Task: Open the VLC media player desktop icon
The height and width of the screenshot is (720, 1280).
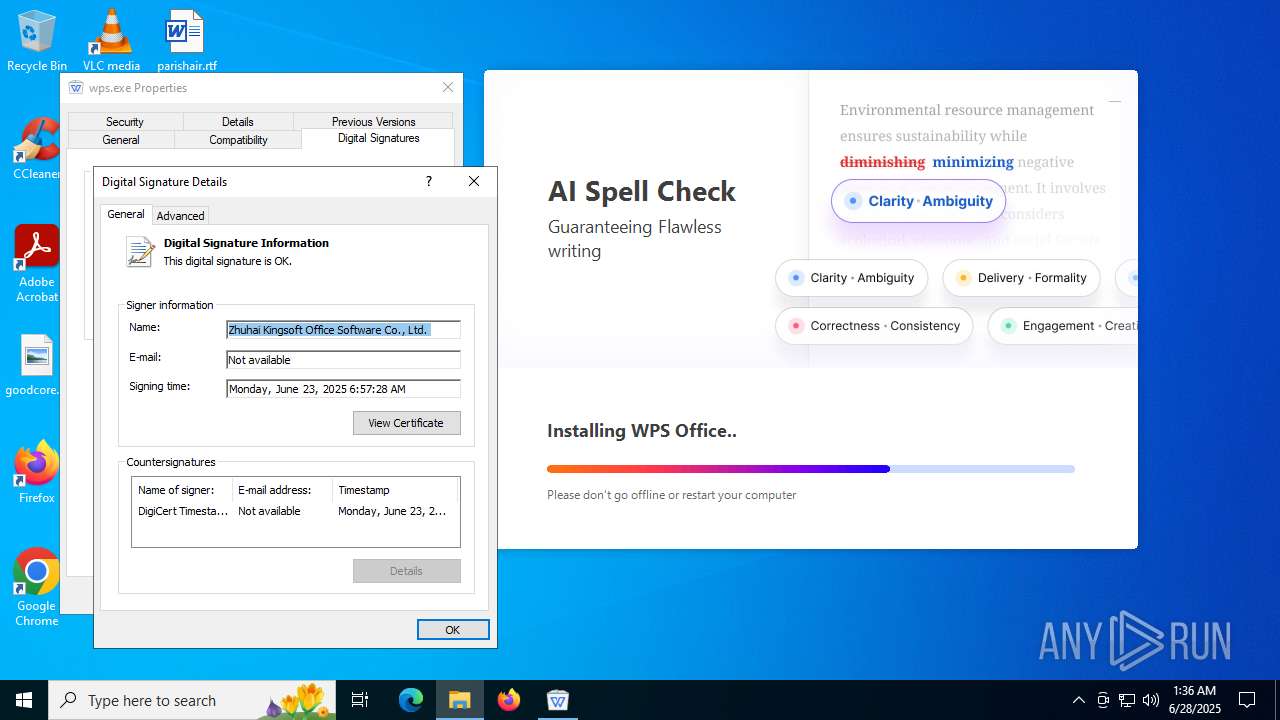Action: point(111,40)
